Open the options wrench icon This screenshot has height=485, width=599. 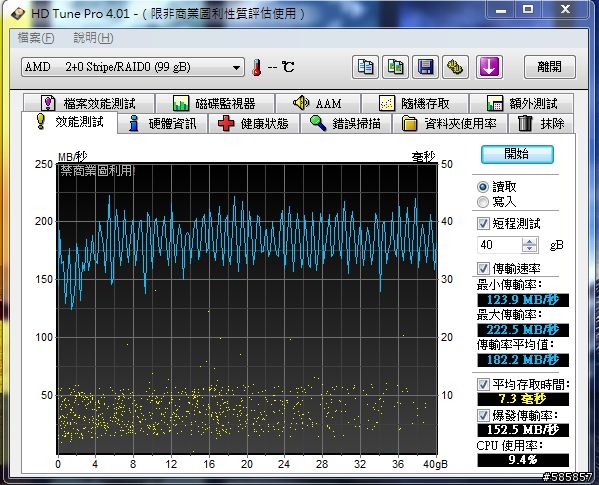(x=455, y=67)
